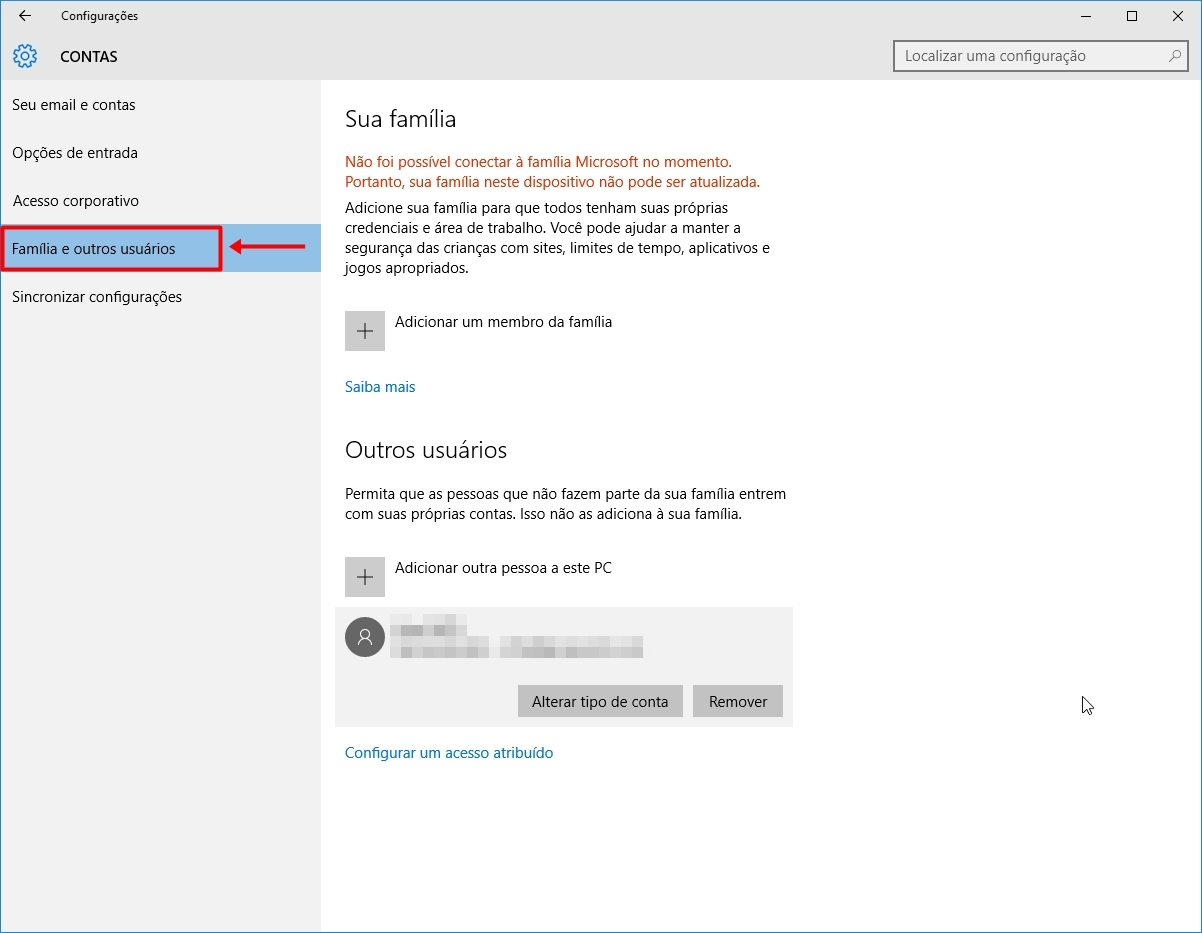Select the user avatar icon

pos(365,636)
